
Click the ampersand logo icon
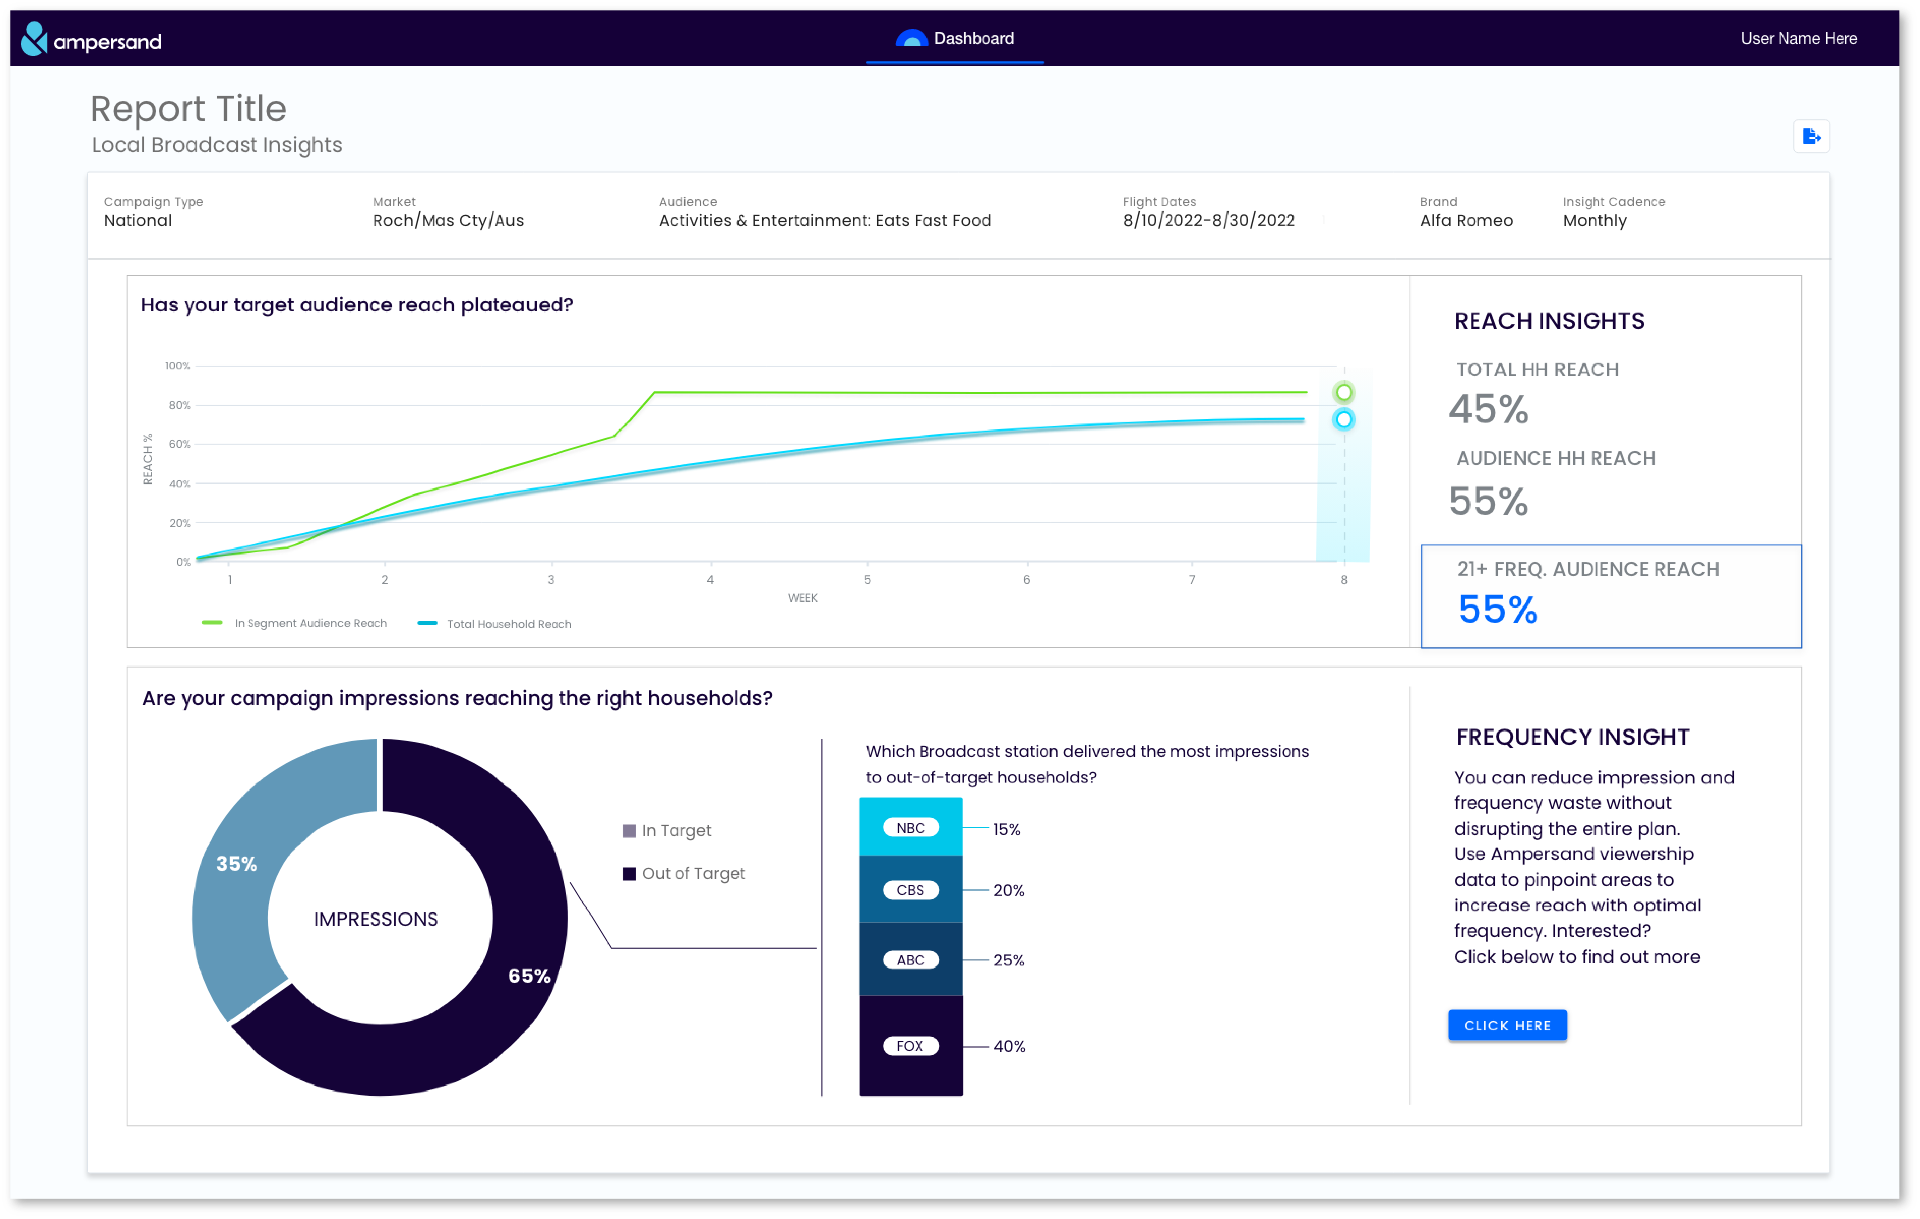click(x=34, y=39)
